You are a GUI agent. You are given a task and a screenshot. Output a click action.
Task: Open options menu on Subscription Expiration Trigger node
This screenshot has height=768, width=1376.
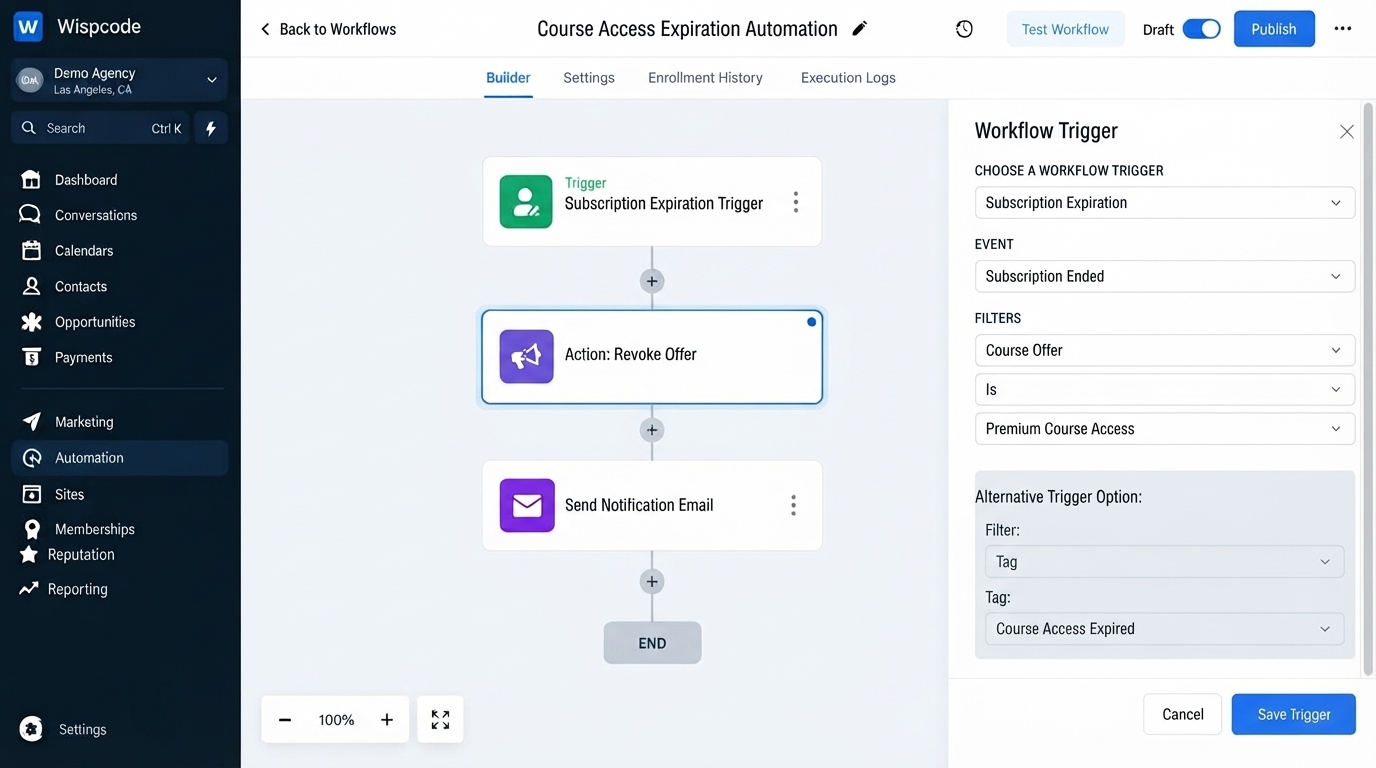pyautogui.click(x=796, y=202)
